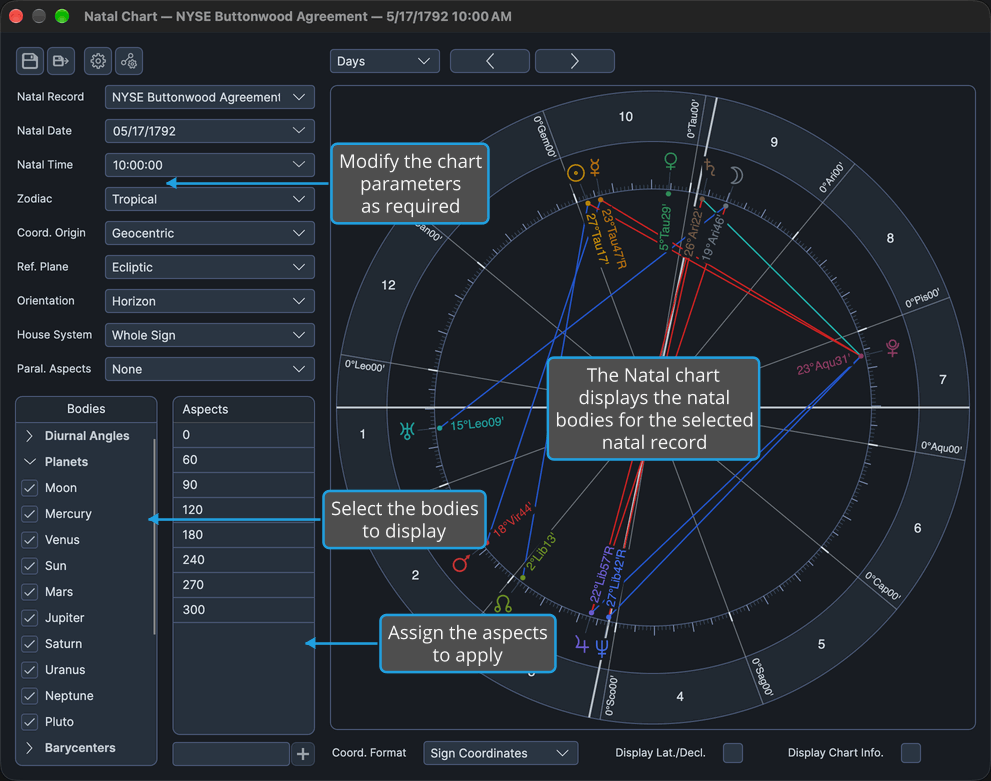991x781 pixels.
Task: Click the 15°Leo09' Uranus position label
Action: (x=477, y=423)
